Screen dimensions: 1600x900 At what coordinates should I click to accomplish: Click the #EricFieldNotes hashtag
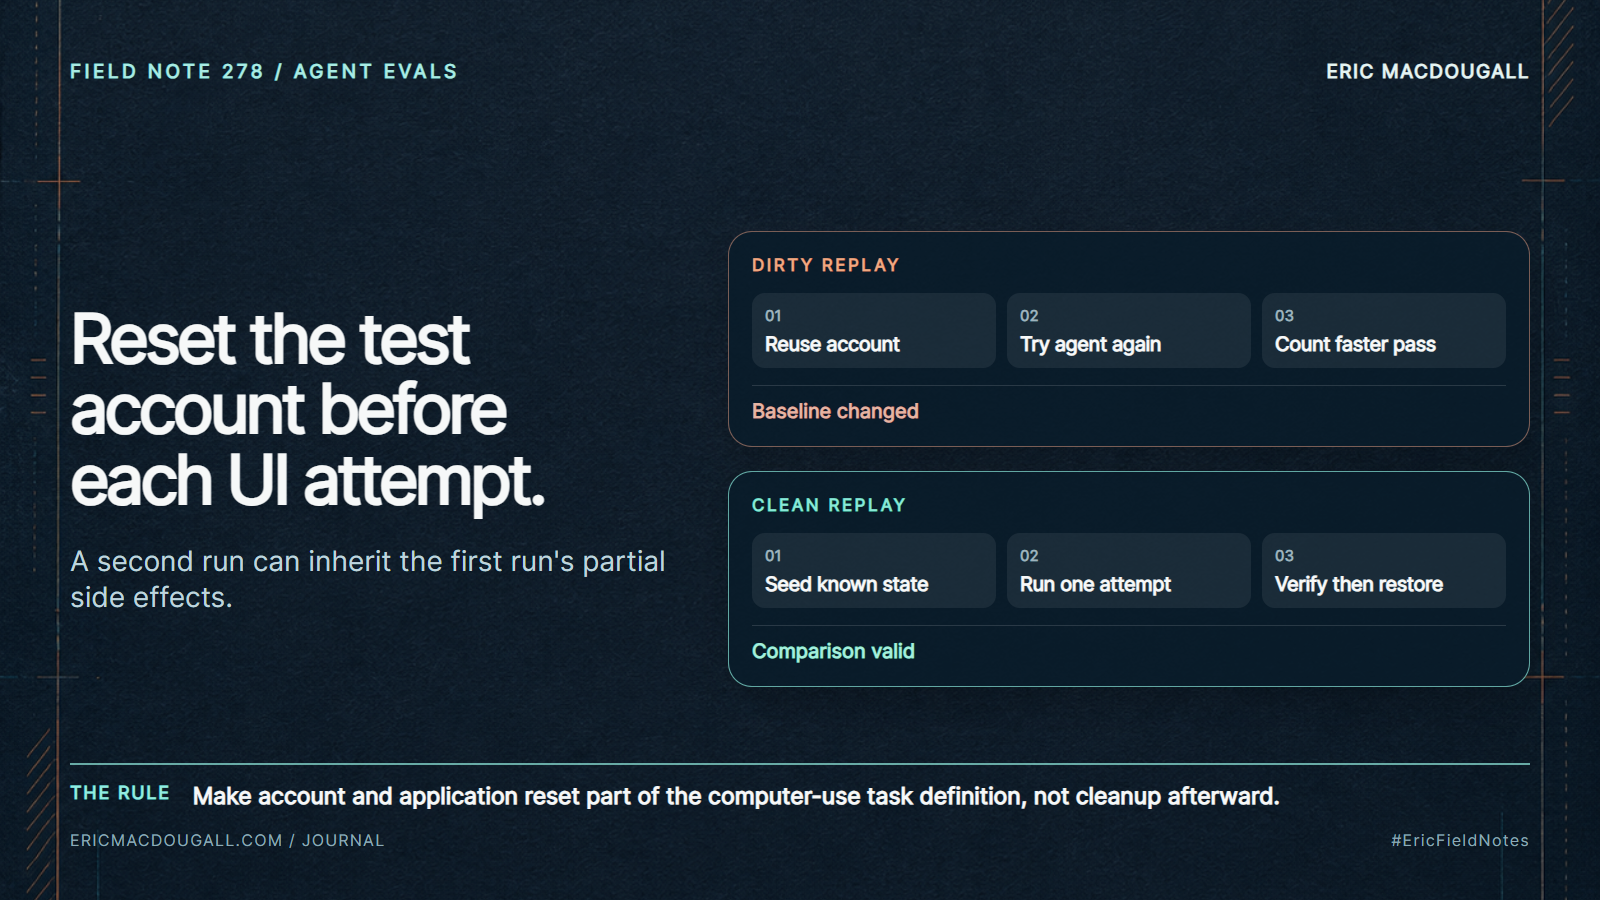click(1460, 840)
